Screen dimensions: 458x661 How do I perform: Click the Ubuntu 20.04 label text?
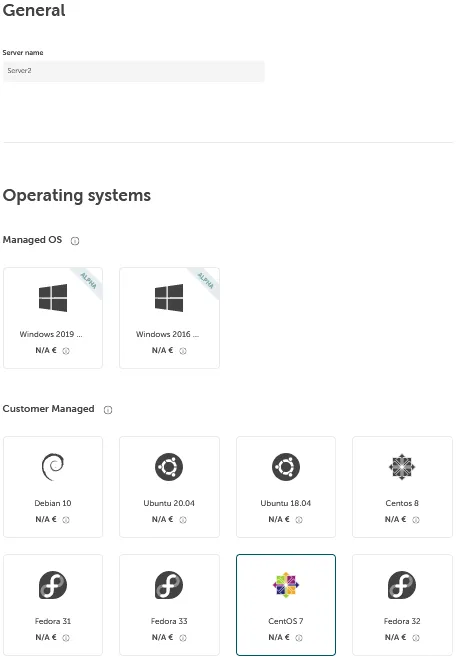(x=169, y=503)
